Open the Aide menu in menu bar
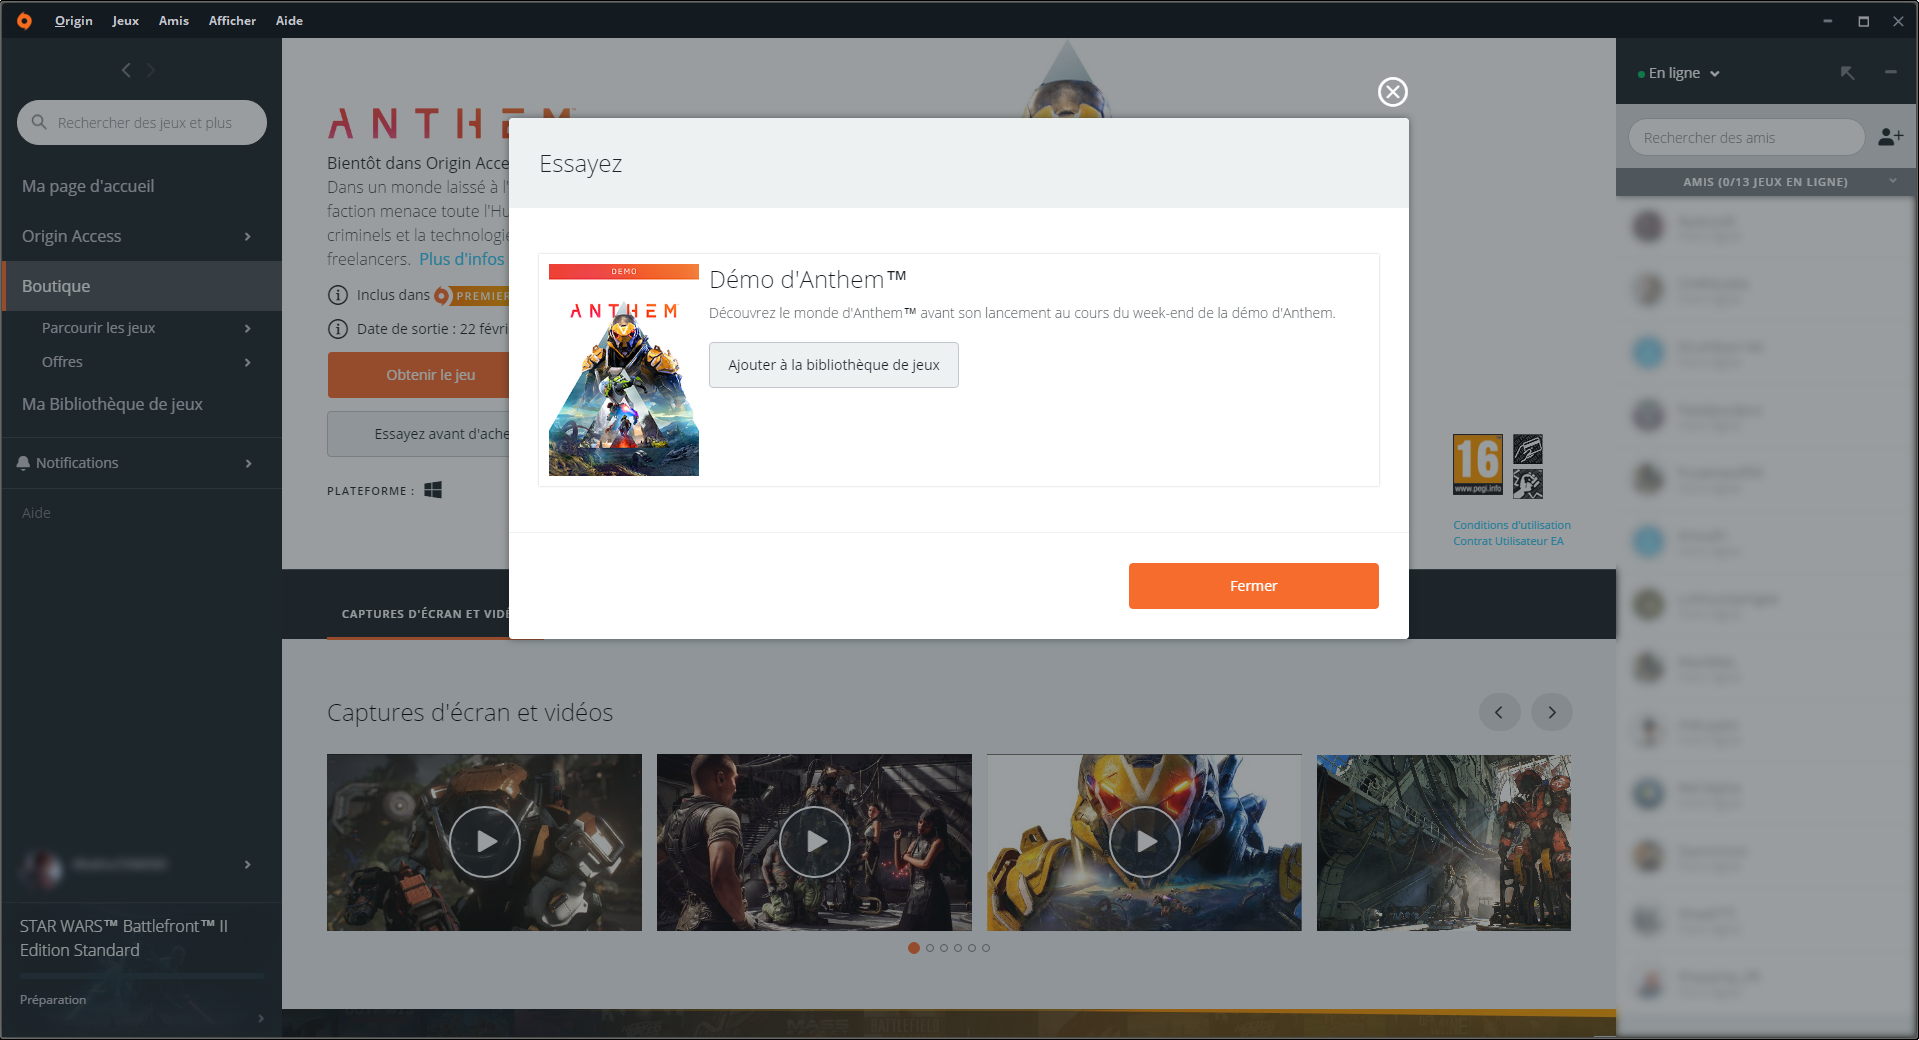 tap(289, 20)
